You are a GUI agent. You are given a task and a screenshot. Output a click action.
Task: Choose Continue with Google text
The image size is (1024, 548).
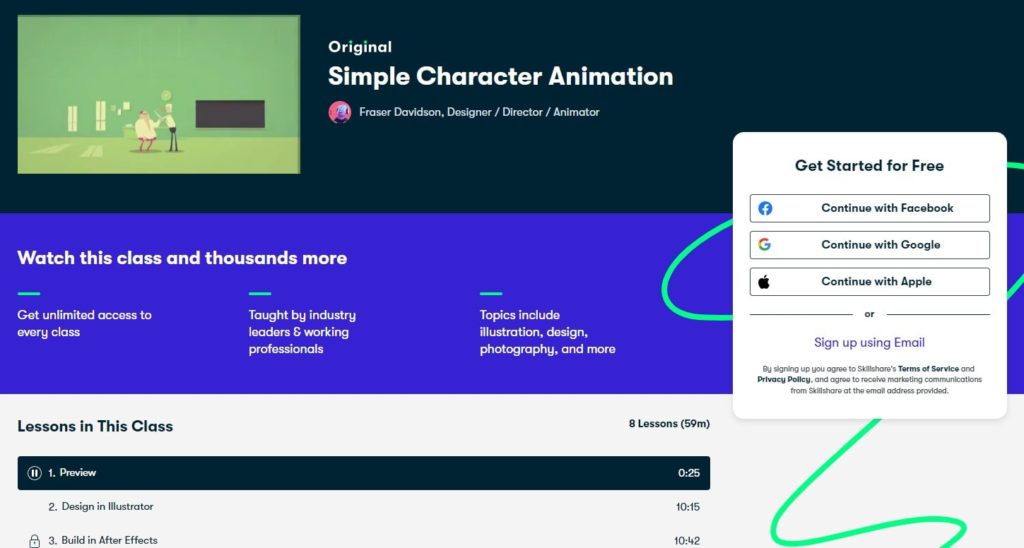[x=880, y=245]
